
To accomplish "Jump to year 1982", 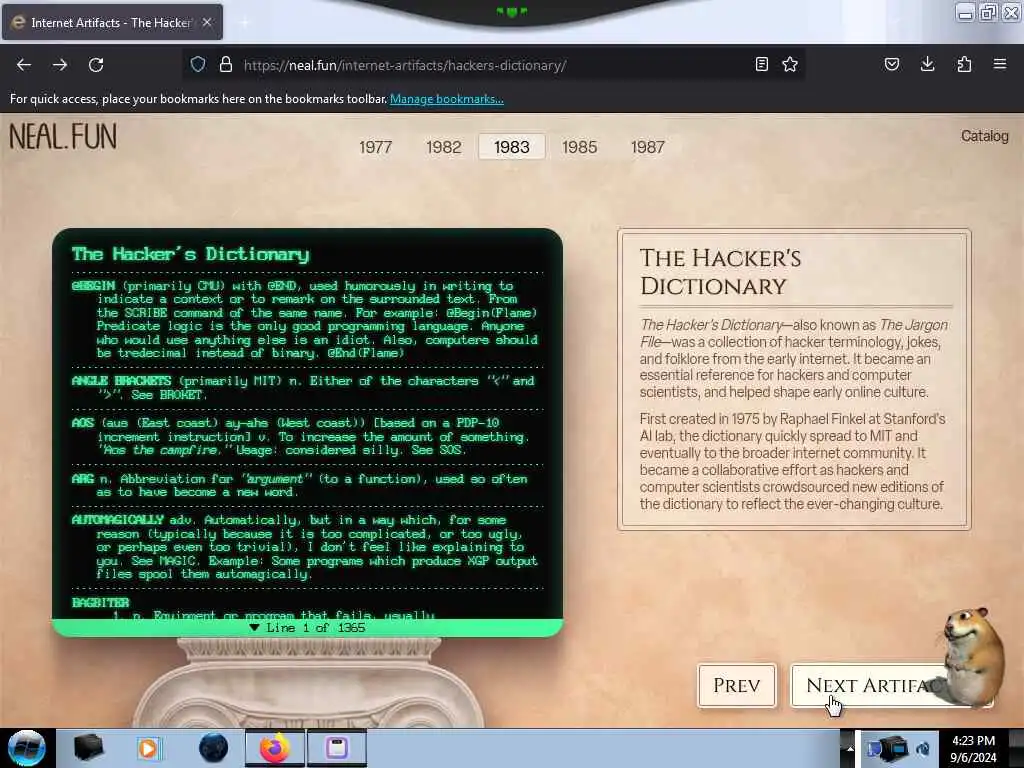I will pyautogui.click(x=443, y=147).
